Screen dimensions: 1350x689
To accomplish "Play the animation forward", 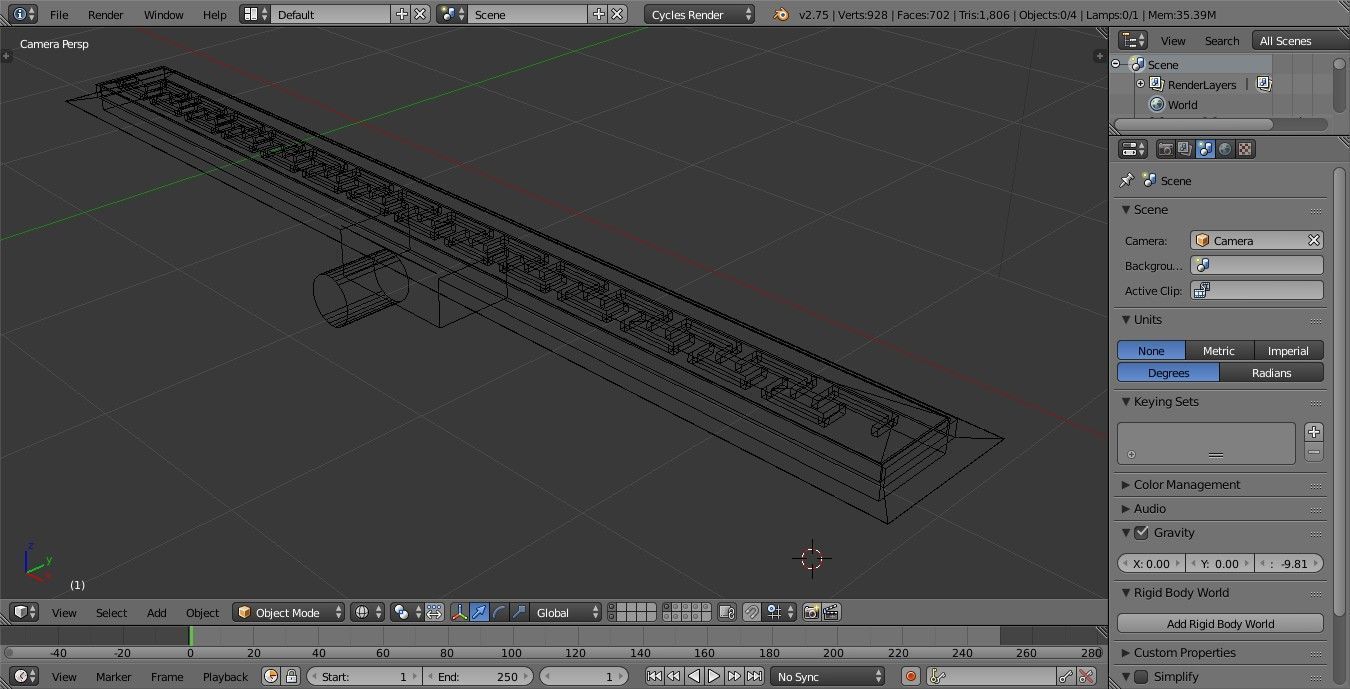I will coord(714,676).
